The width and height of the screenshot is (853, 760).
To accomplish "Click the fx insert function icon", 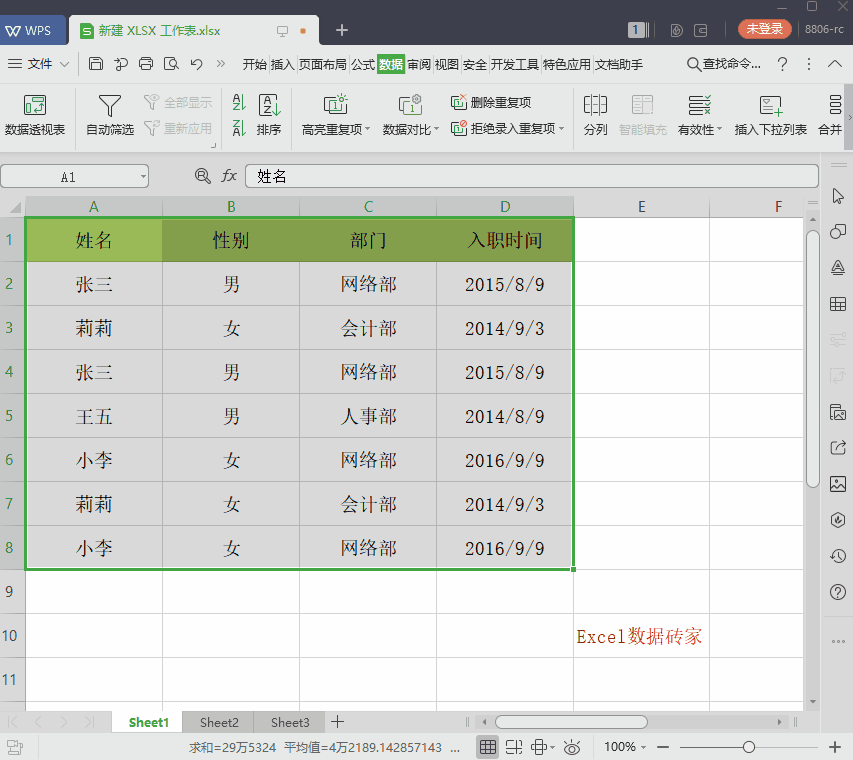I will [229, 176].
